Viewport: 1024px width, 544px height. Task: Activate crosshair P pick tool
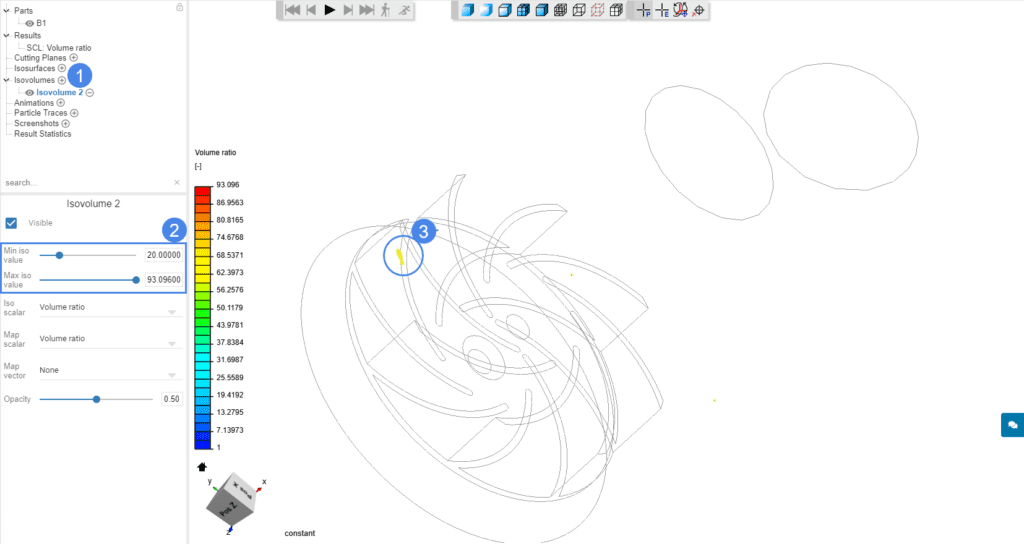[643, 10]
